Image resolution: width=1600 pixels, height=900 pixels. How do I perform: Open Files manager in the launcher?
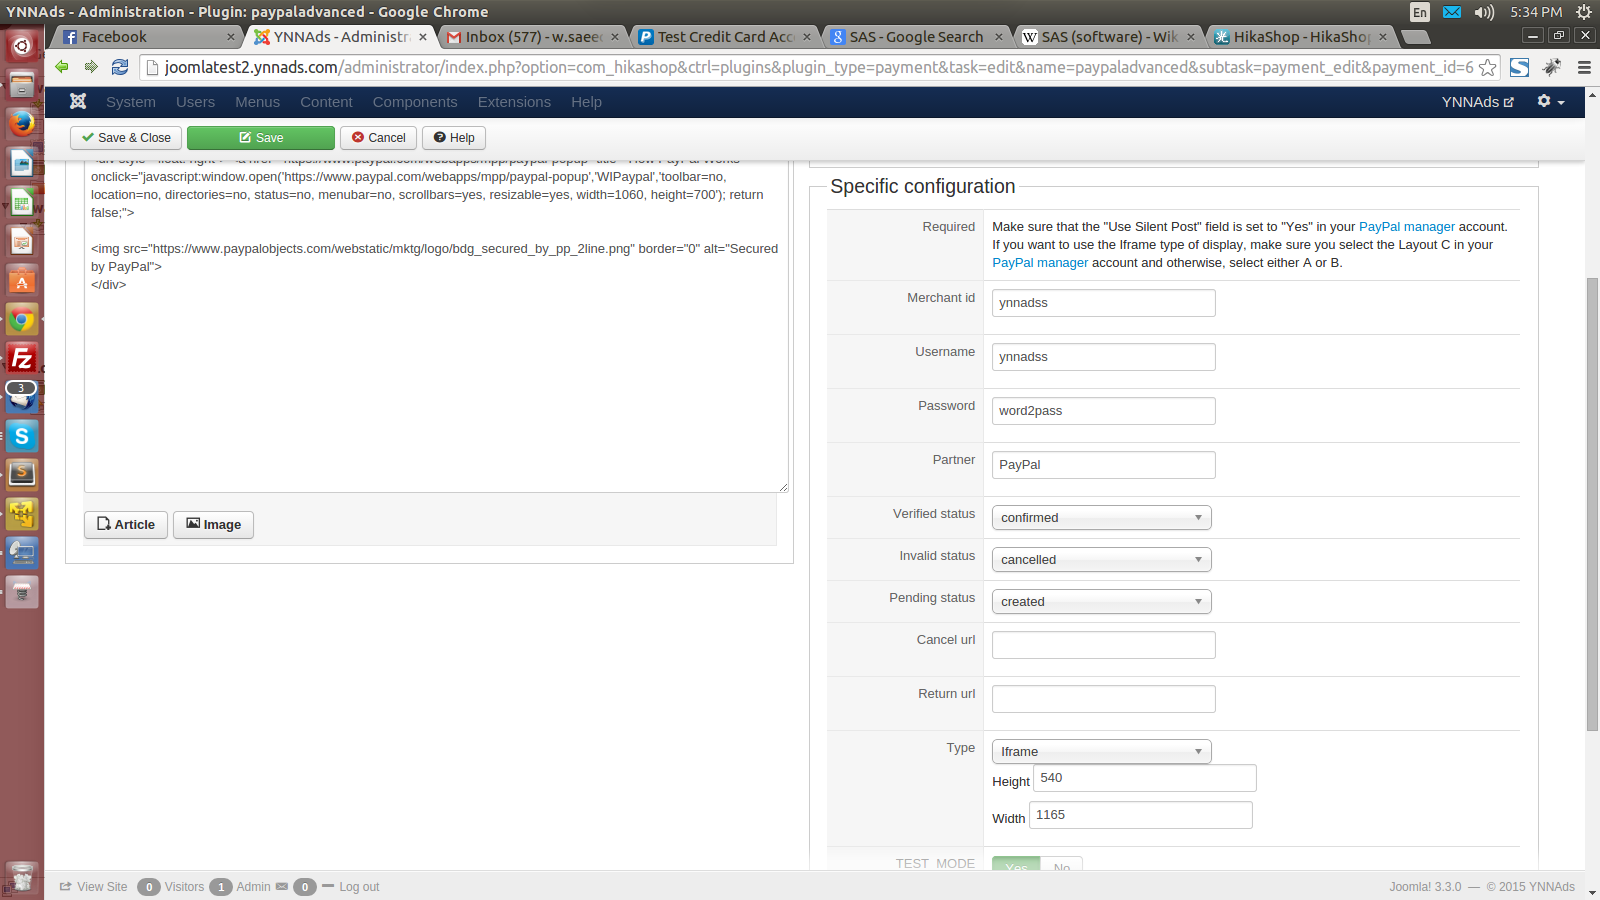click(22, 84)
